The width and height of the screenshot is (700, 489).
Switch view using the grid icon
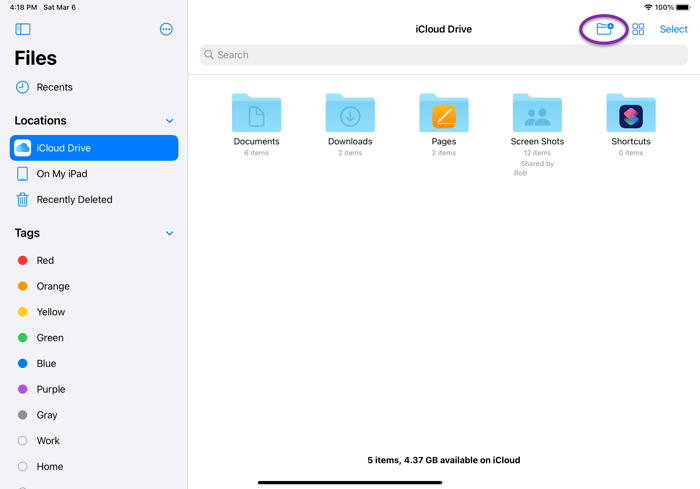click(x=638, y=29)
